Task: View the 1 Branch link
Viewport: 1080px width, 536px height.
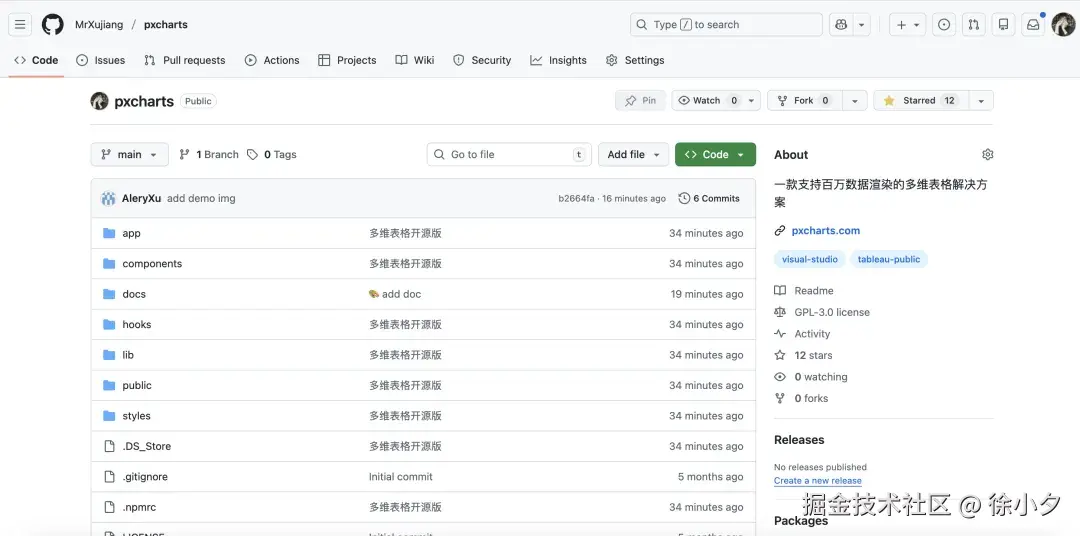Action: [x=209, y=154]
